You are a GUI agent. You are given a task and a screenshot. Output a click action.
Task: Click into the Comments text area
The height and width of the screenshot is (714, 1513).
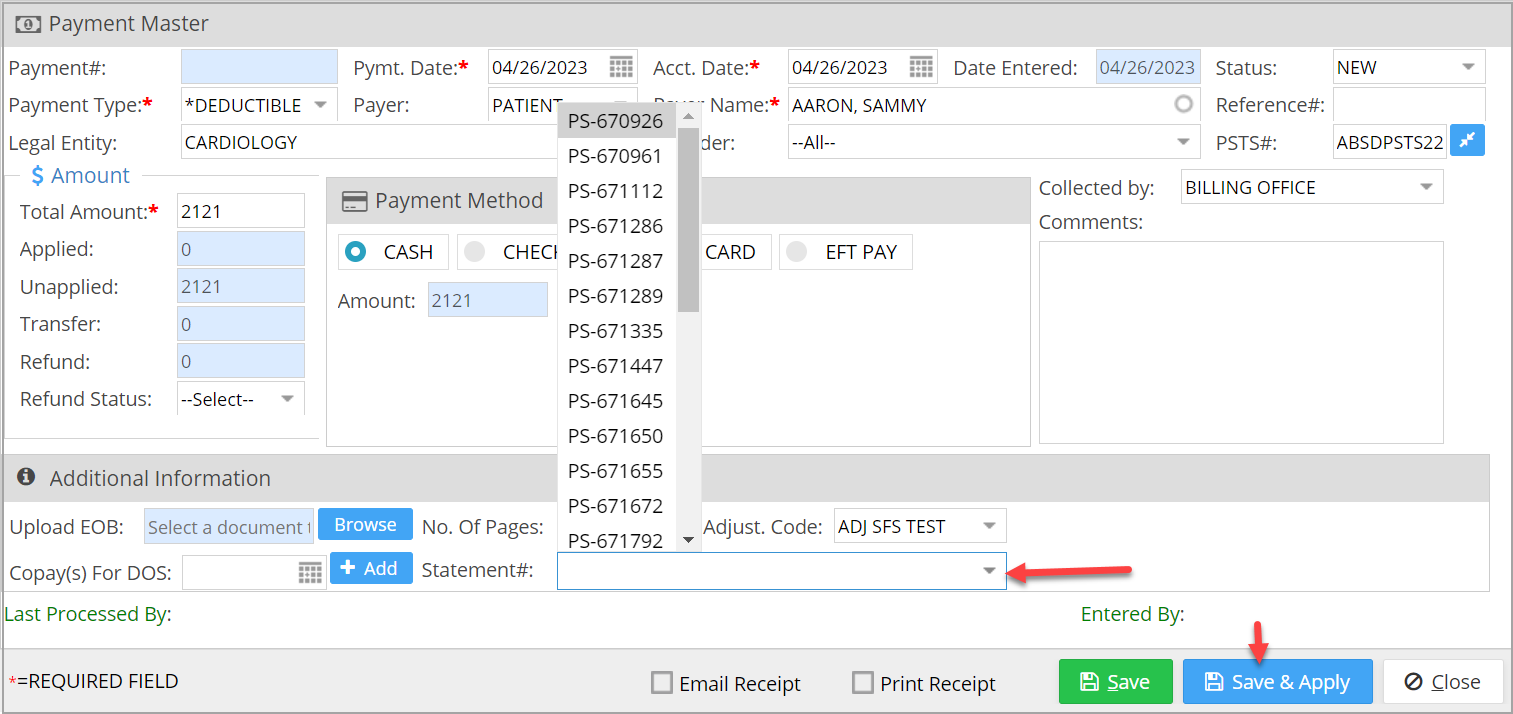[x=1240, y=341]
